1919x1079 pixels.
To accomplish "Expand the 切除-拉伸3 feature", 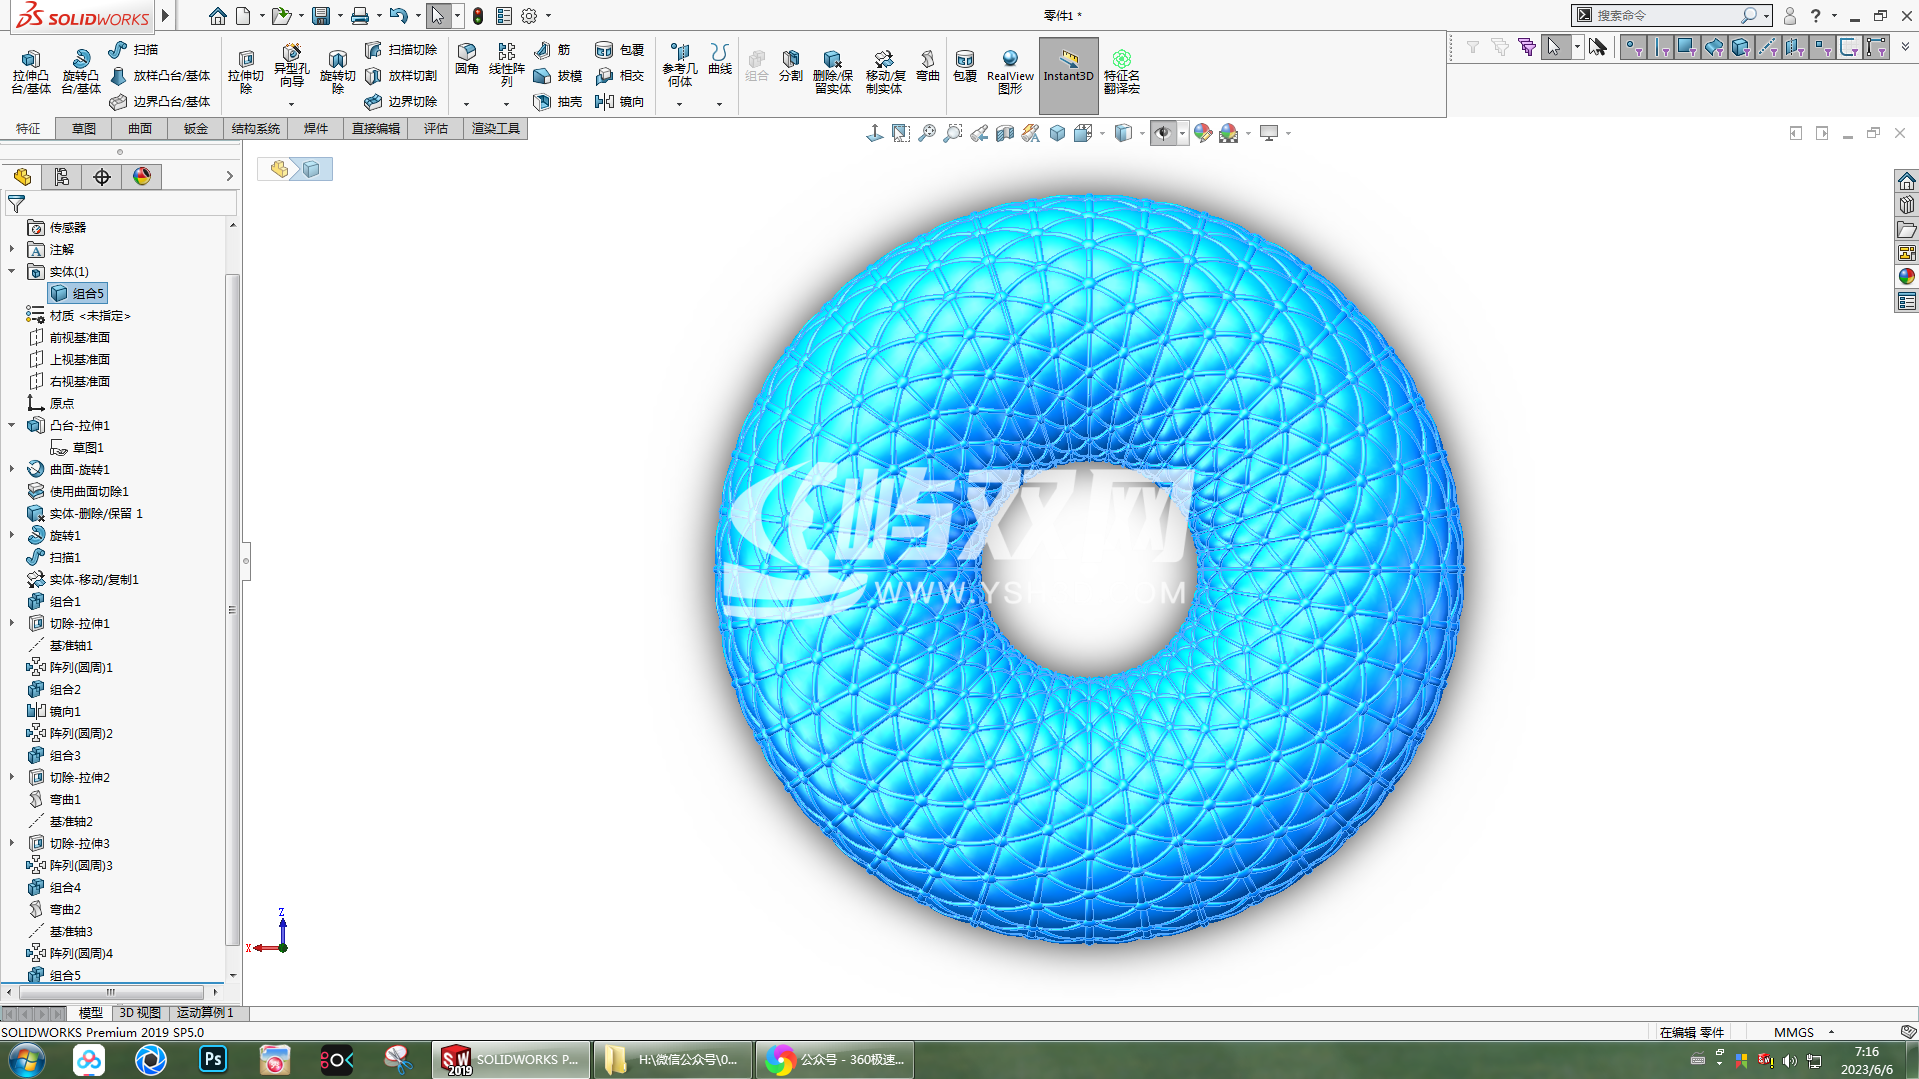I will [12, 843].
